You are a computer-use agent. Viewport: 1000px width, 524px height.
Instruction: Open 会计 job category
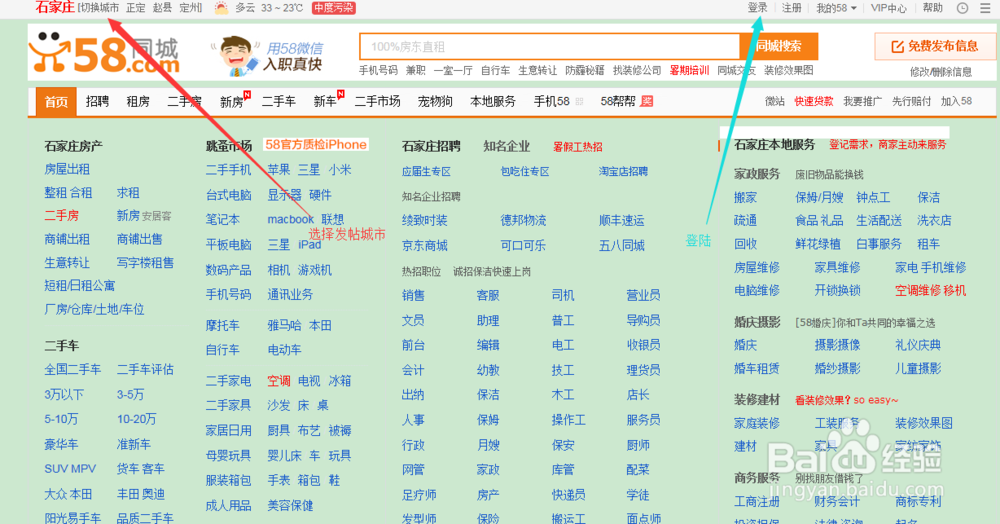(x=413, y=370)
